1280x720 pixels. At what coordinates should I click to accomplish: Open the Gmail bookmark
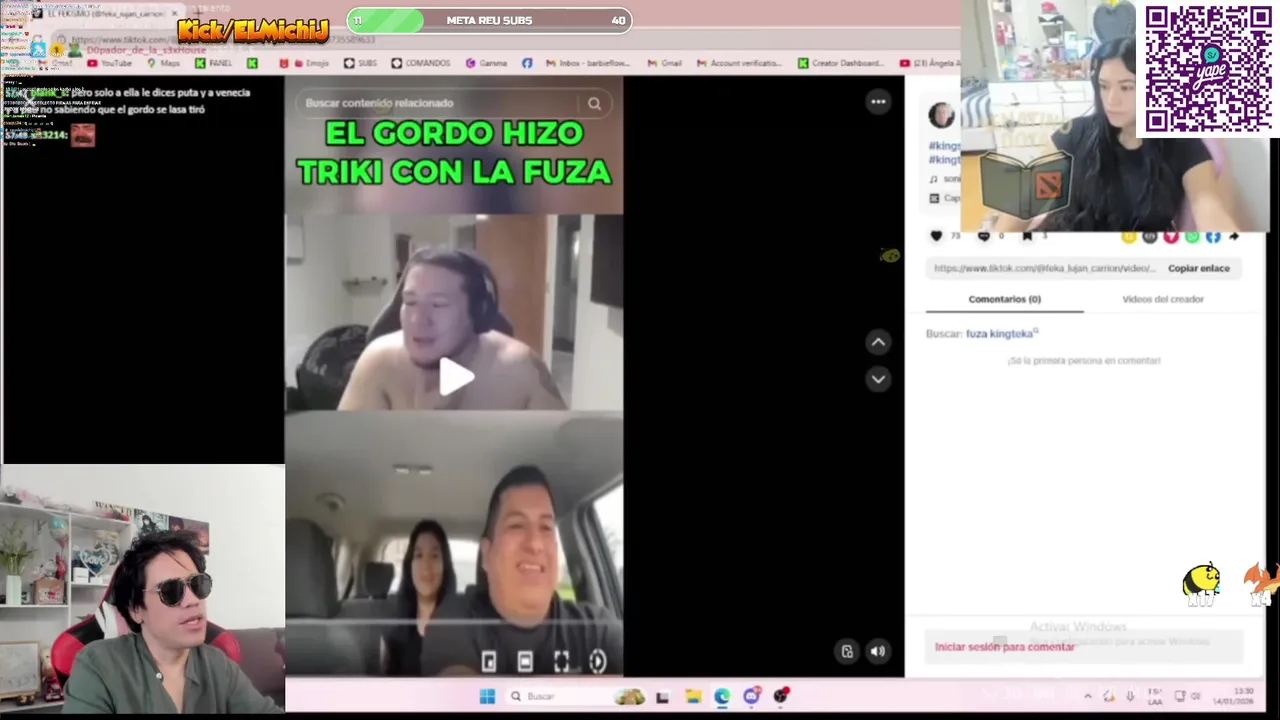click(665, 63)
